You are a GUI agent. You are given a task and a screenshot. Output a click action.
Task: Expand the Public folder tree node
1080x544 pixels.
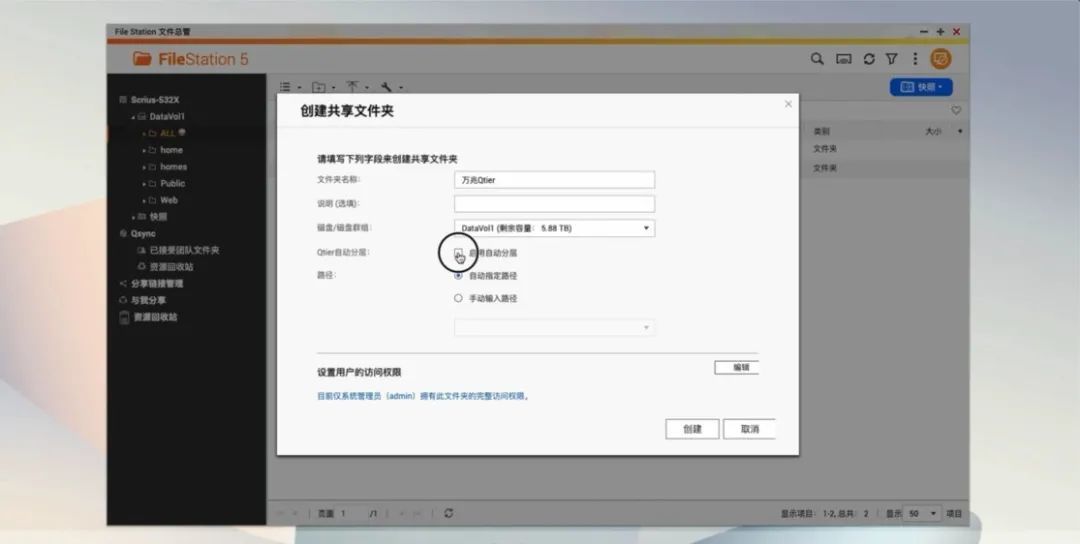[x=145, y=184]
